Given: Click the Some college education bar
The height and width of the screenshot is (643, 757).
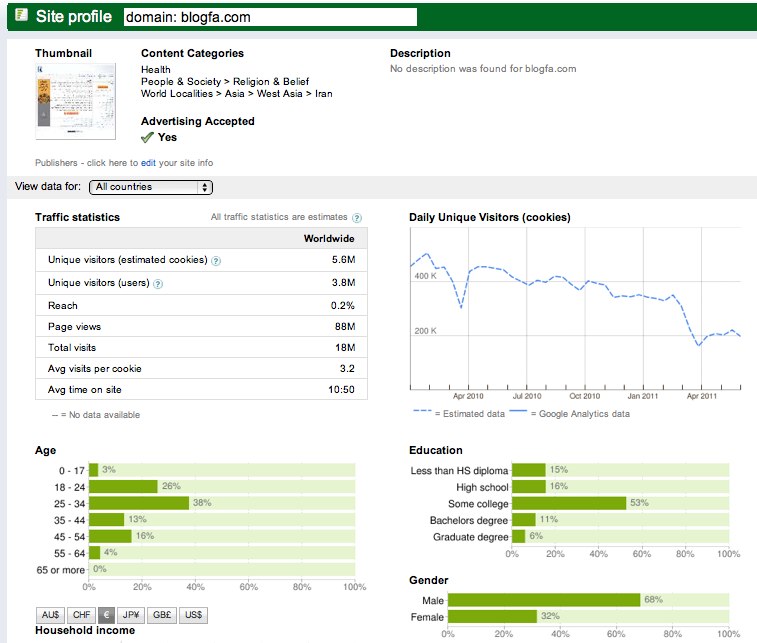Looking at the screenshot, I should (x=569, y=503).
